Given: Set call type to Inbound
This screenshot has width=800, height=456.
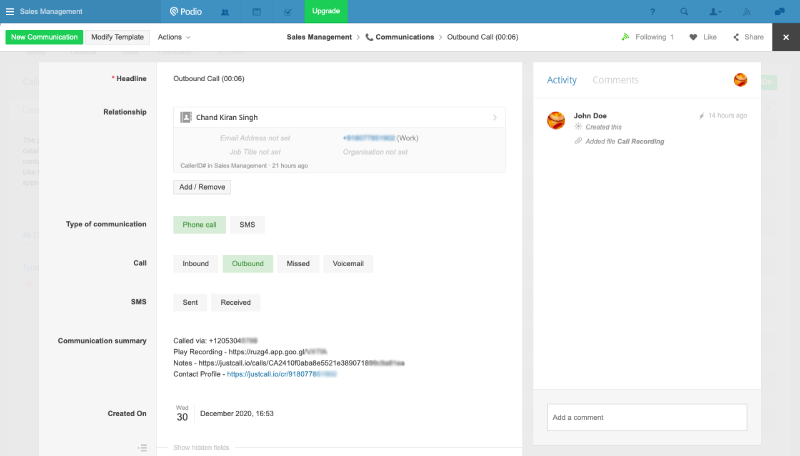Looking at the screenshot, I should [195, 264].
